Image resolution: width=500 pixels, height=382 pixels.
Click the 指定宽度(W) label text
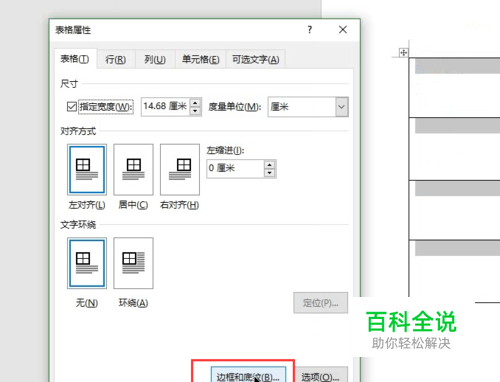106,107
